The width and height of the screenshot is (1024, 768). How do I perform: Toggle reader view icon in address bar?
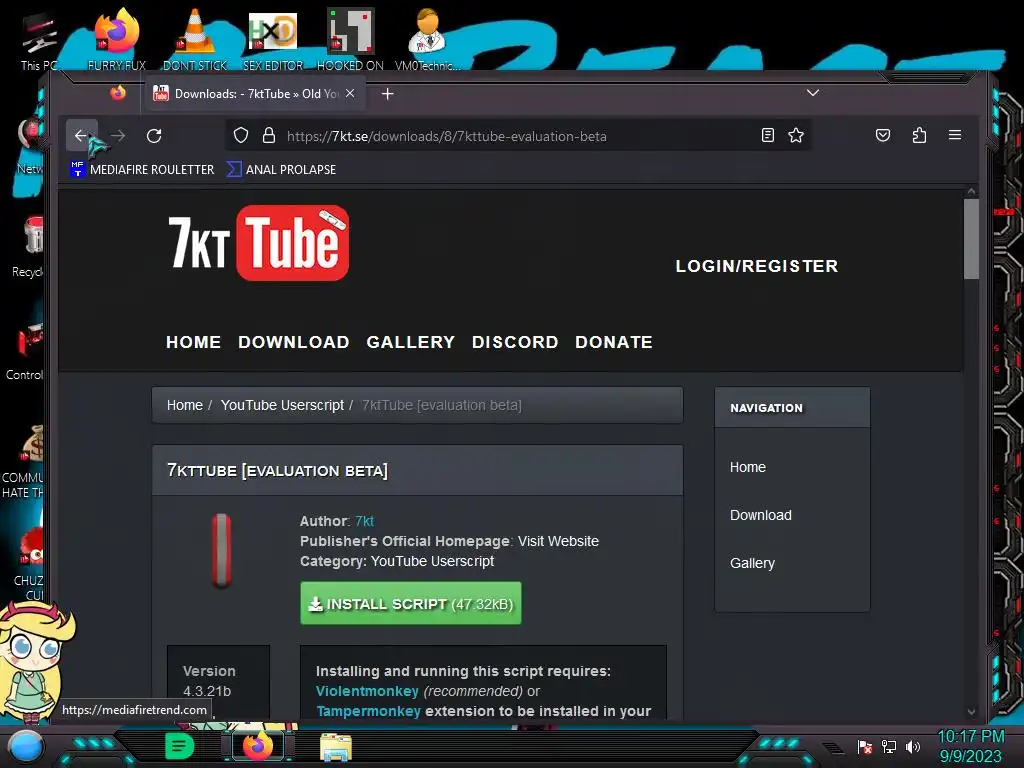pyautogui.click(x=768, y=135)
